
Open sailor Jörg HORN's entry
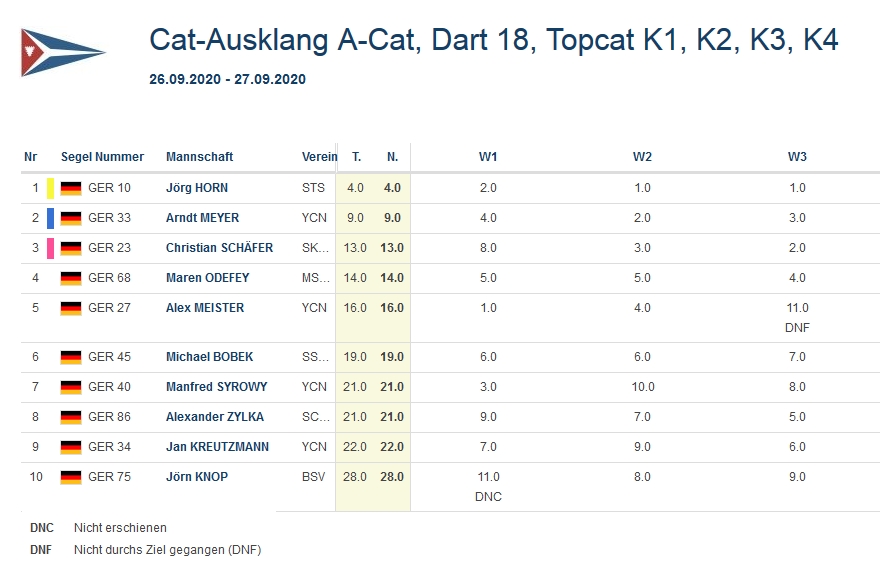tap(197, 188)
